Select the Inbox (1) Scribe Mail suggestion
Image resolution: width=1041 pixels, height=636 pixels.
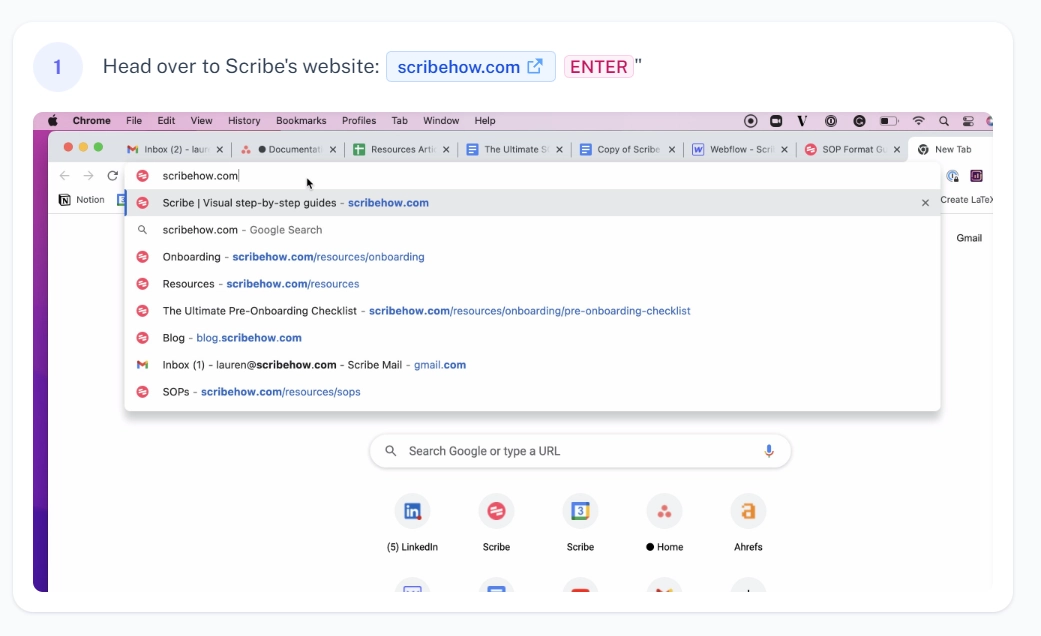point(532,364)
